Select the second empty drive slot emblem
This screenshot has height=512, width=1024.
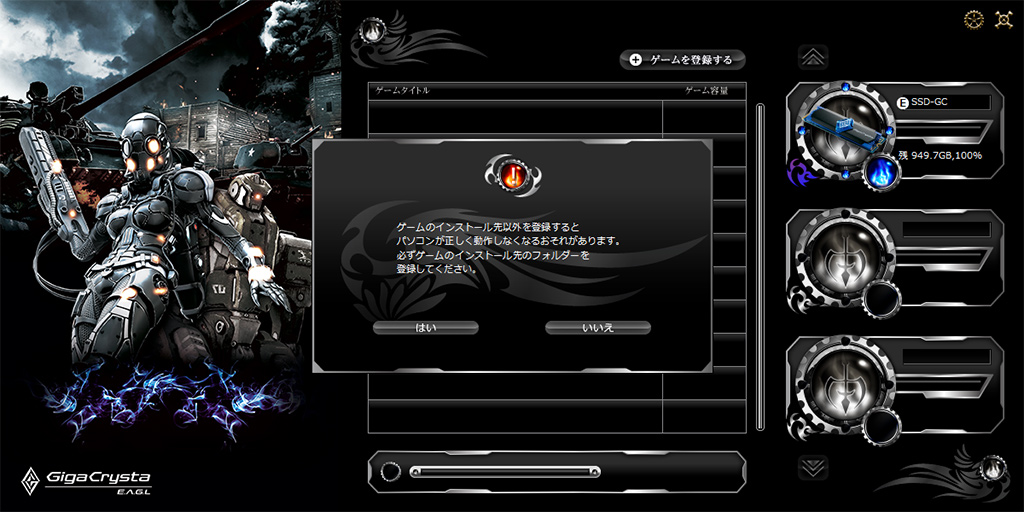(x=844, y=256)
